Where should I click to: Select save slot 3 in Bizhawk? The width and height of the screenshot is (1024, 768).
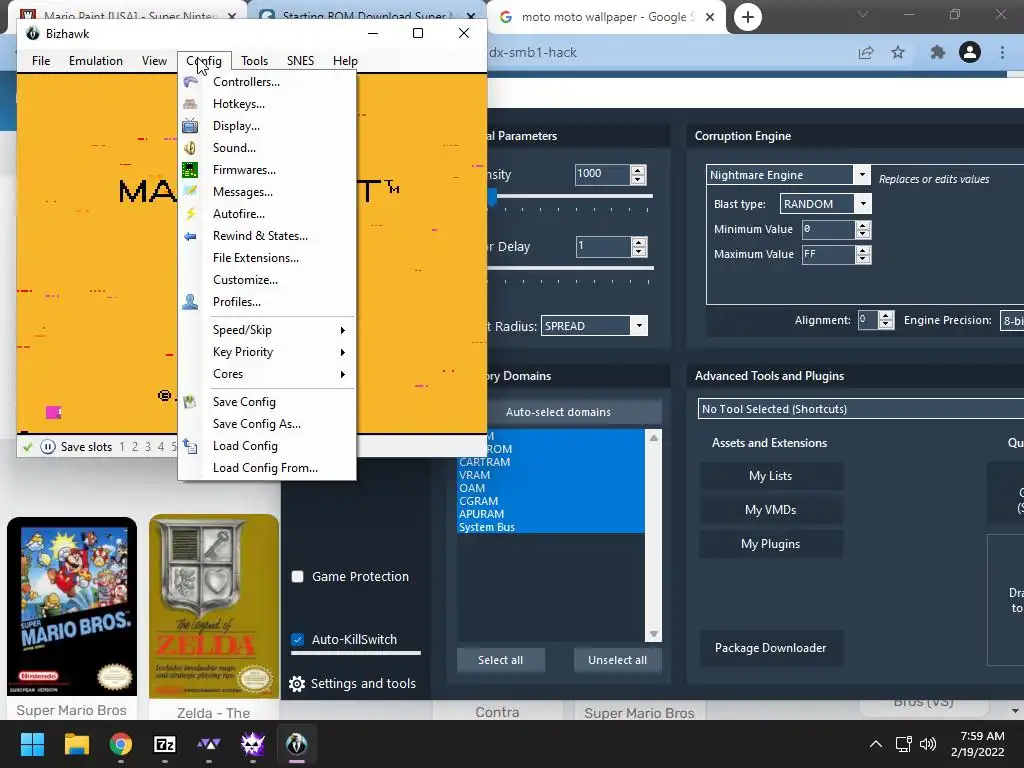click(x=148, y=447)
